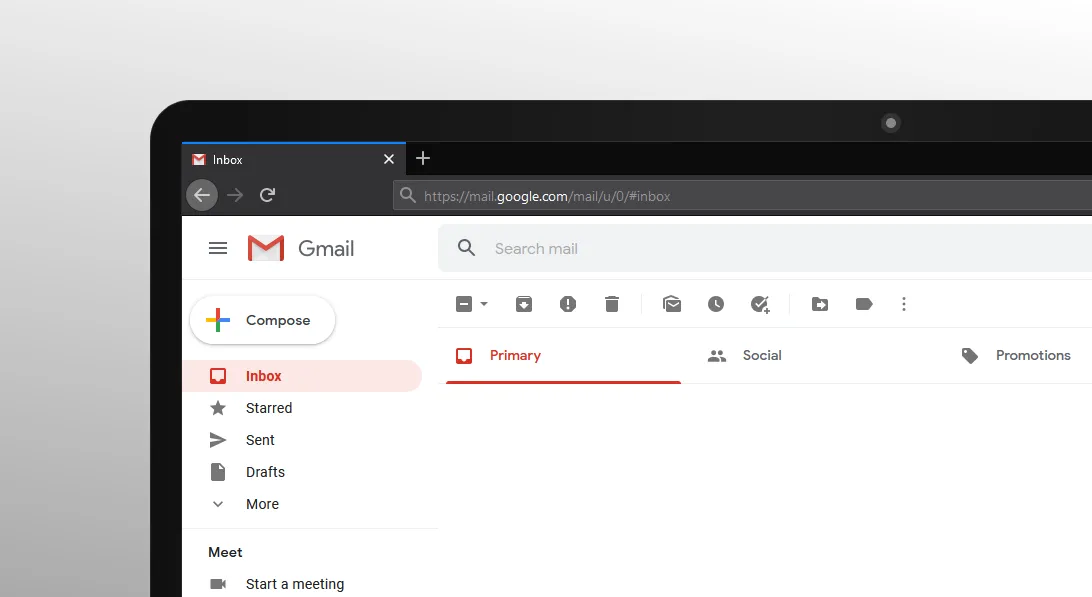The width and height of the screenshot is (1092, 597).
Task: Click the address bar search icon
Action: 408,195
